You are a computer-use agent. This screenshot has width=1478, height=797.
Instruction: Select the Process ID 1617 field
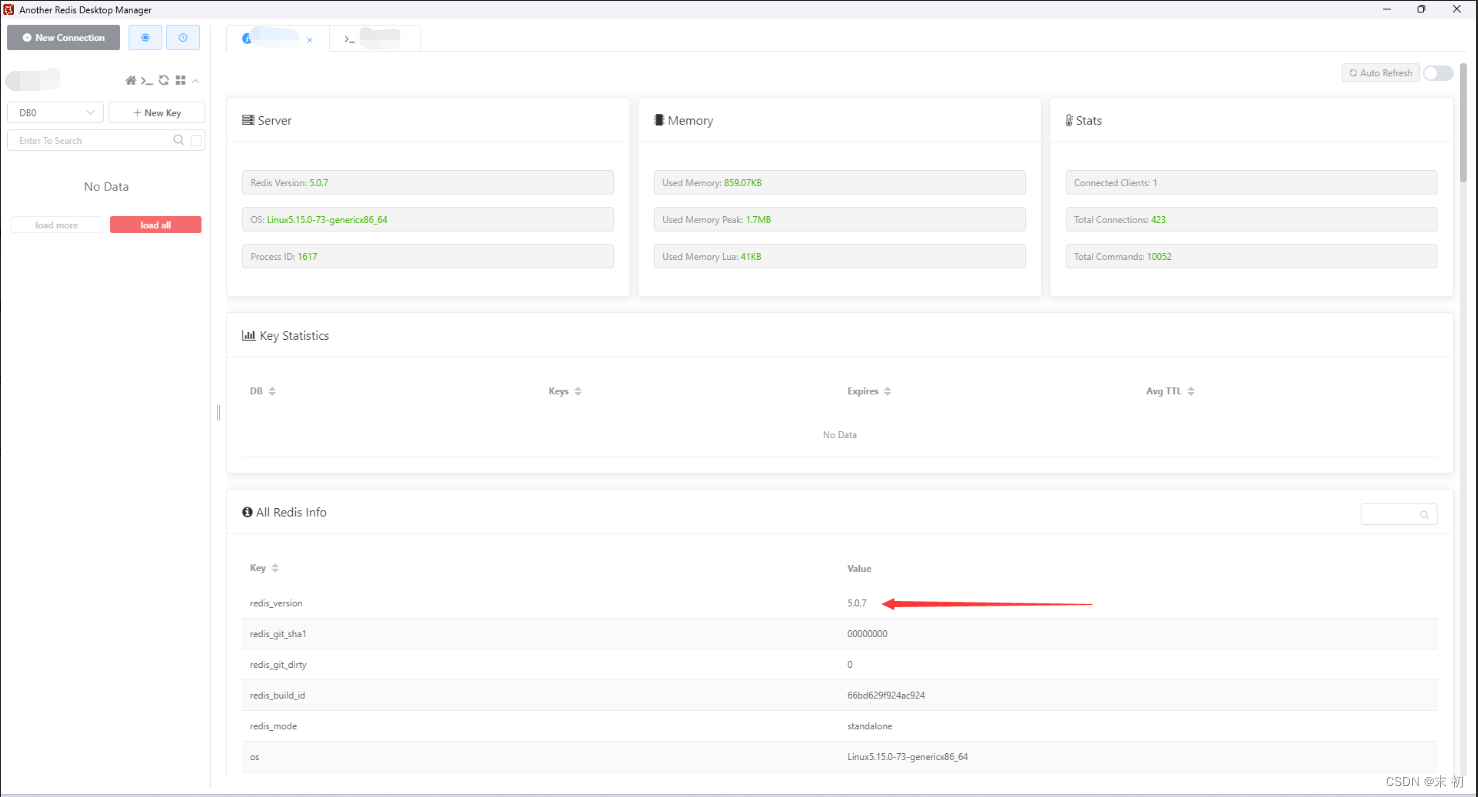click(x=428, y=256)
